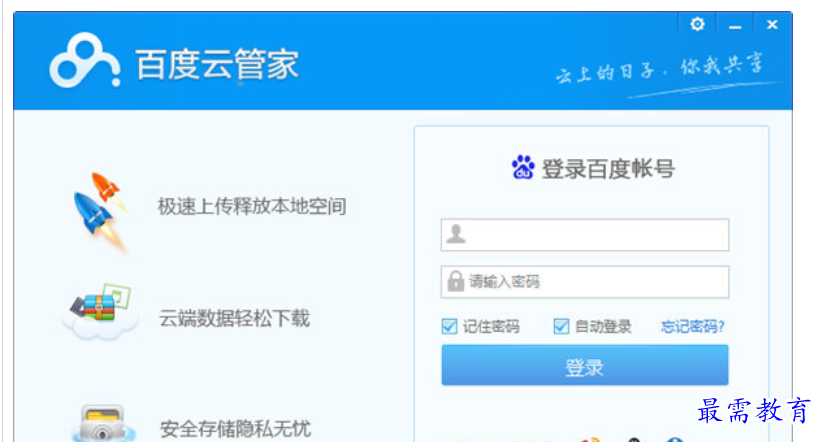Click the blue 登录 button
This screenshot has width=819, height=442.
pos(584,365)
